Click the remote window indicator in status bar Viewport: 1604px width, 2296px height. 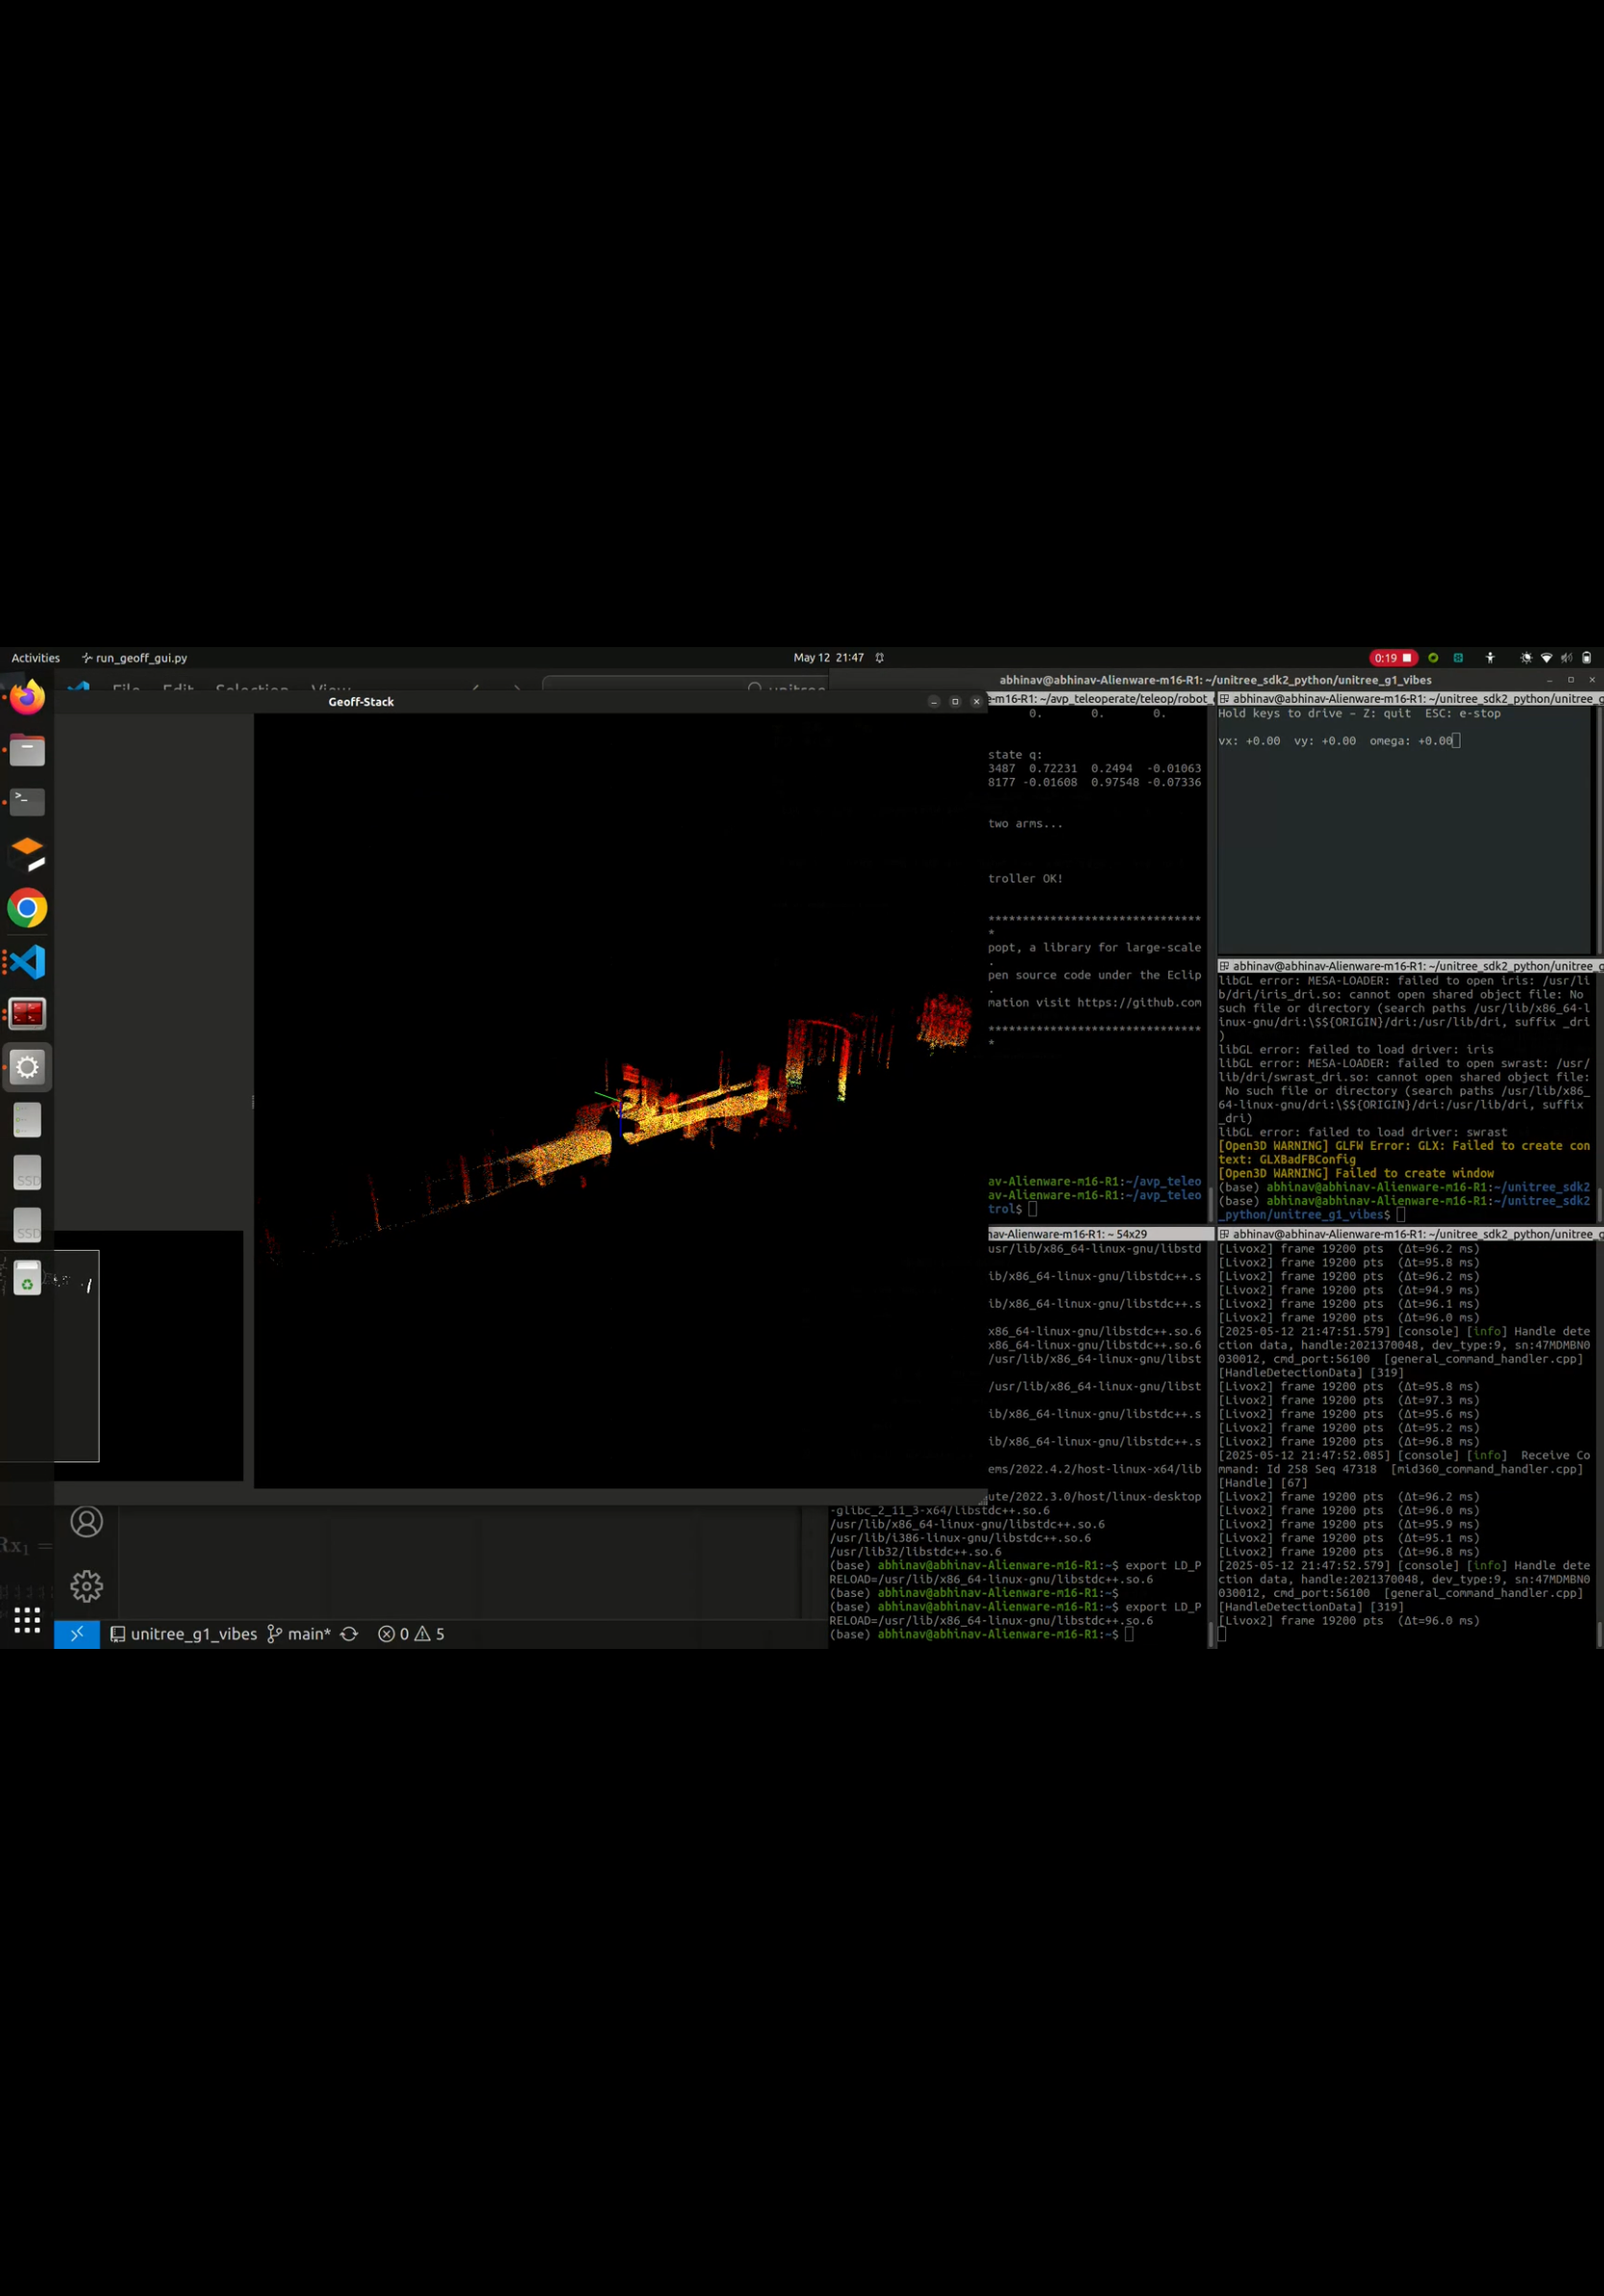(76, 1634)
